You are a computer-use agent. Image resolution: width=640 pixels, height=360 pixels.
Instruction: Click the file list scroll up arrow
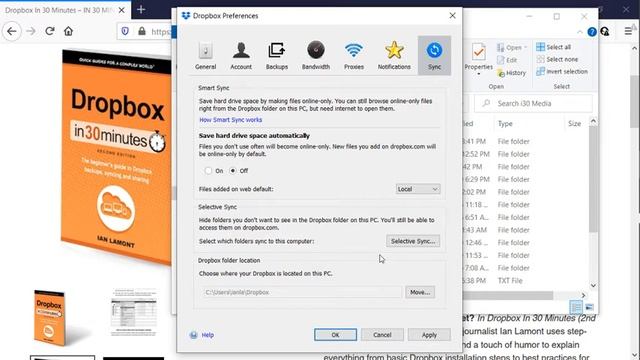click(593, 121)
